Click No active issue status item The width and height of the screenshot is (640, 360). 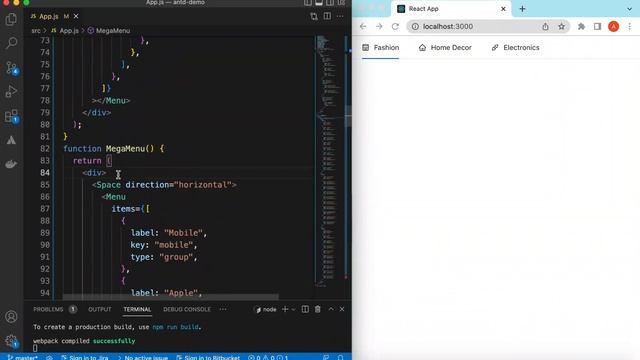pos(143,357)
